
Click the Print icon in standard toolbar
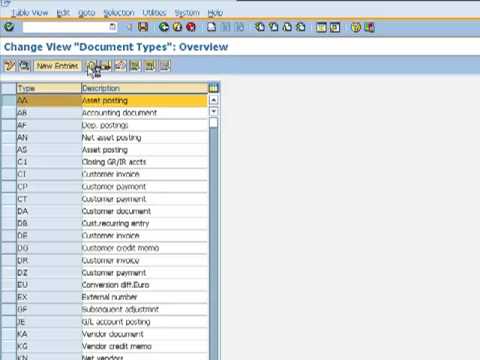click(212, 27)
